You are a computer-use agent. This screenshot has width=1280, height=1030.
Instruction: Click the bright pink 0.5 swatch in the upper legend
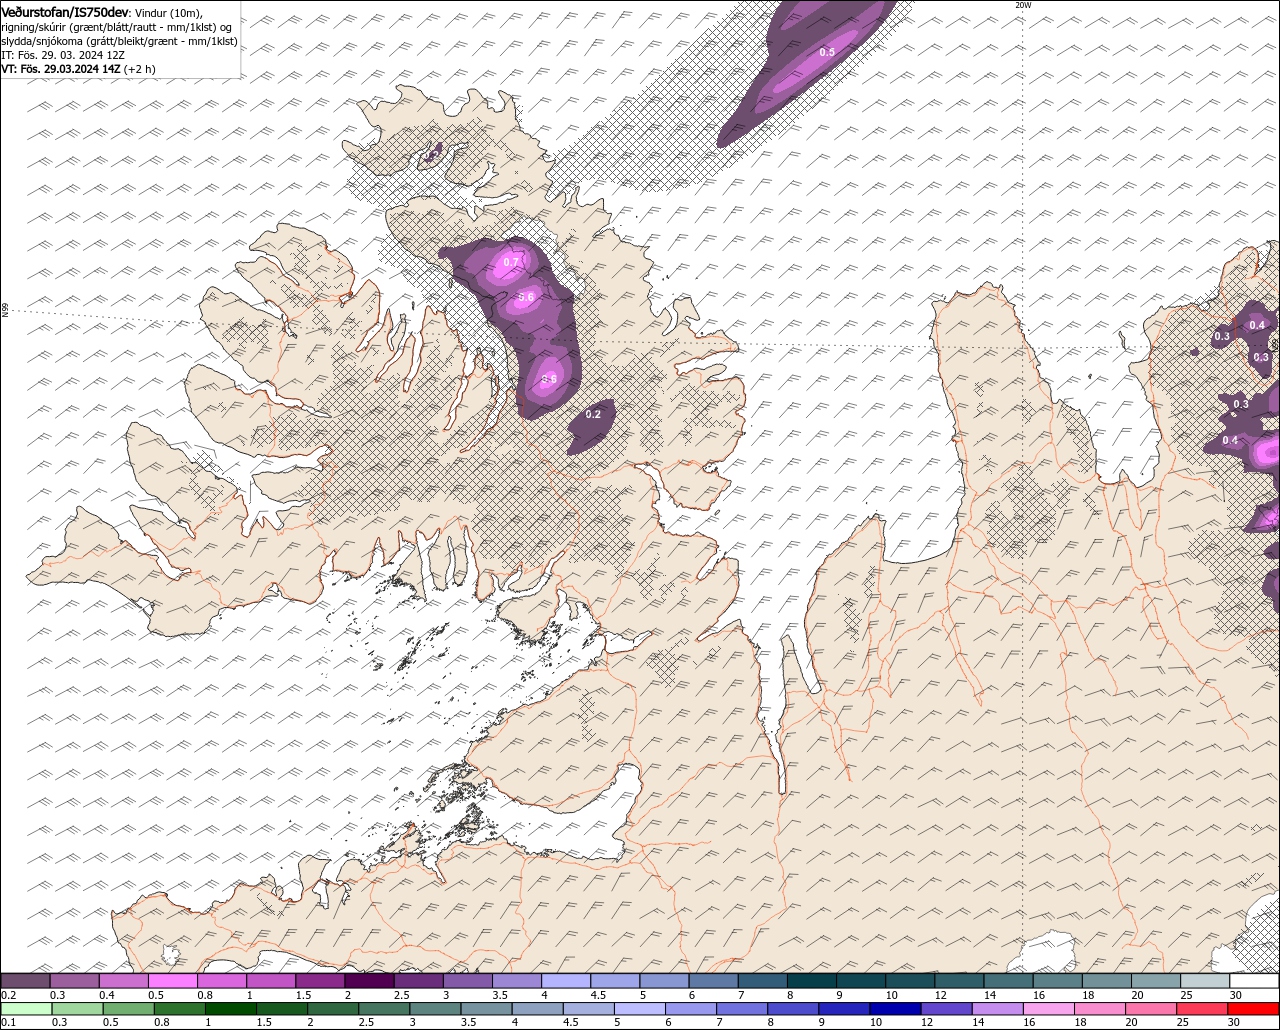(x=173, y=981)
